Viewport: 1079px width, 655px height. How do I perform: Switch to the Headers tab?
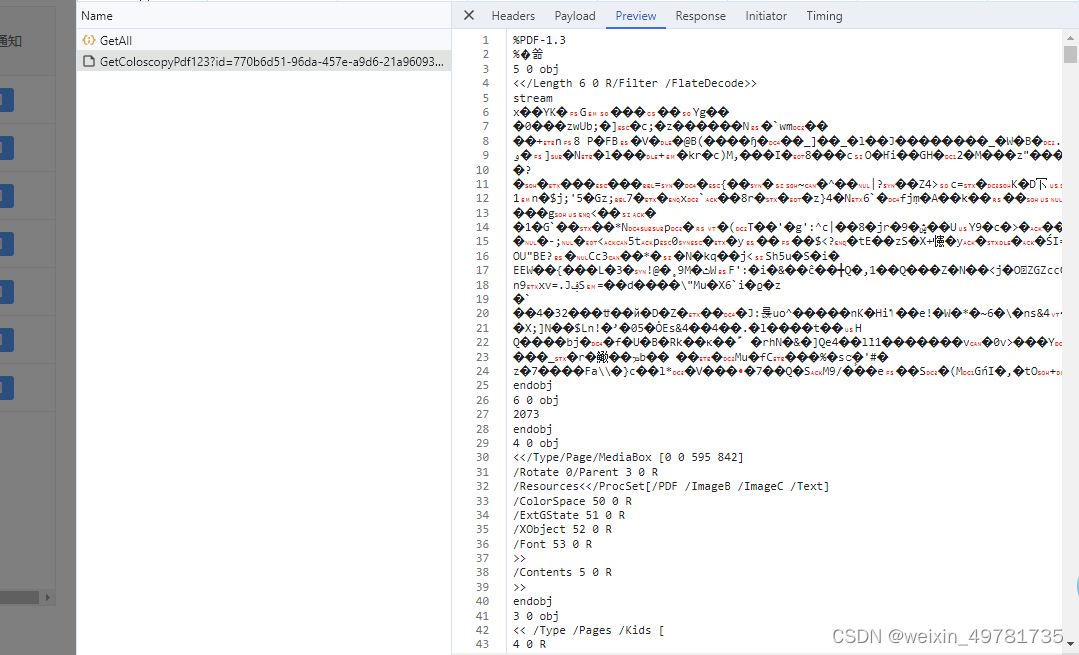[513, 16]
